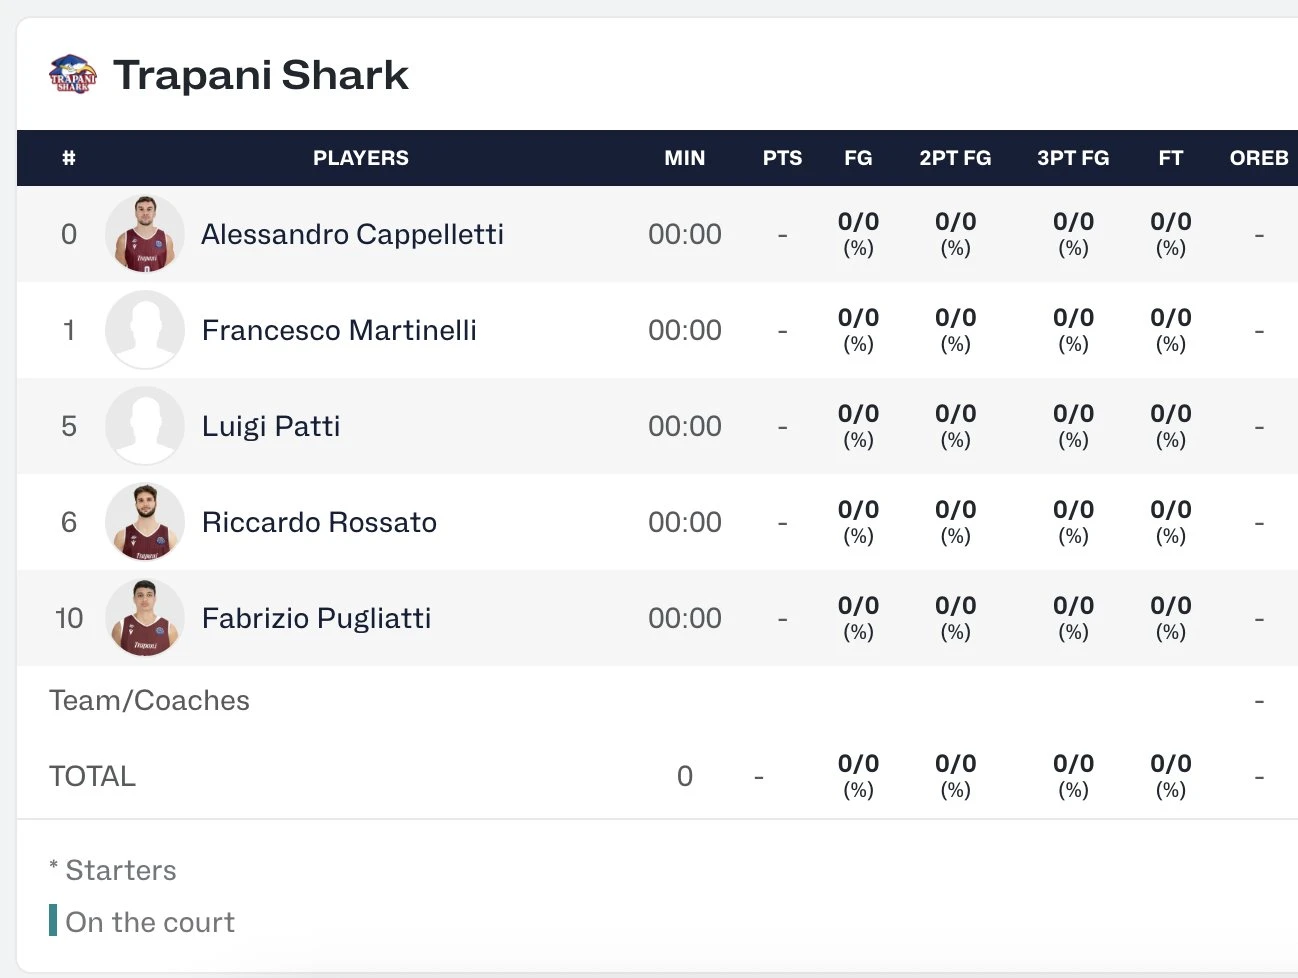Open Alessandro Cappelletti's player profile link
1298x978 pixels.
click(x=352, y=234)
